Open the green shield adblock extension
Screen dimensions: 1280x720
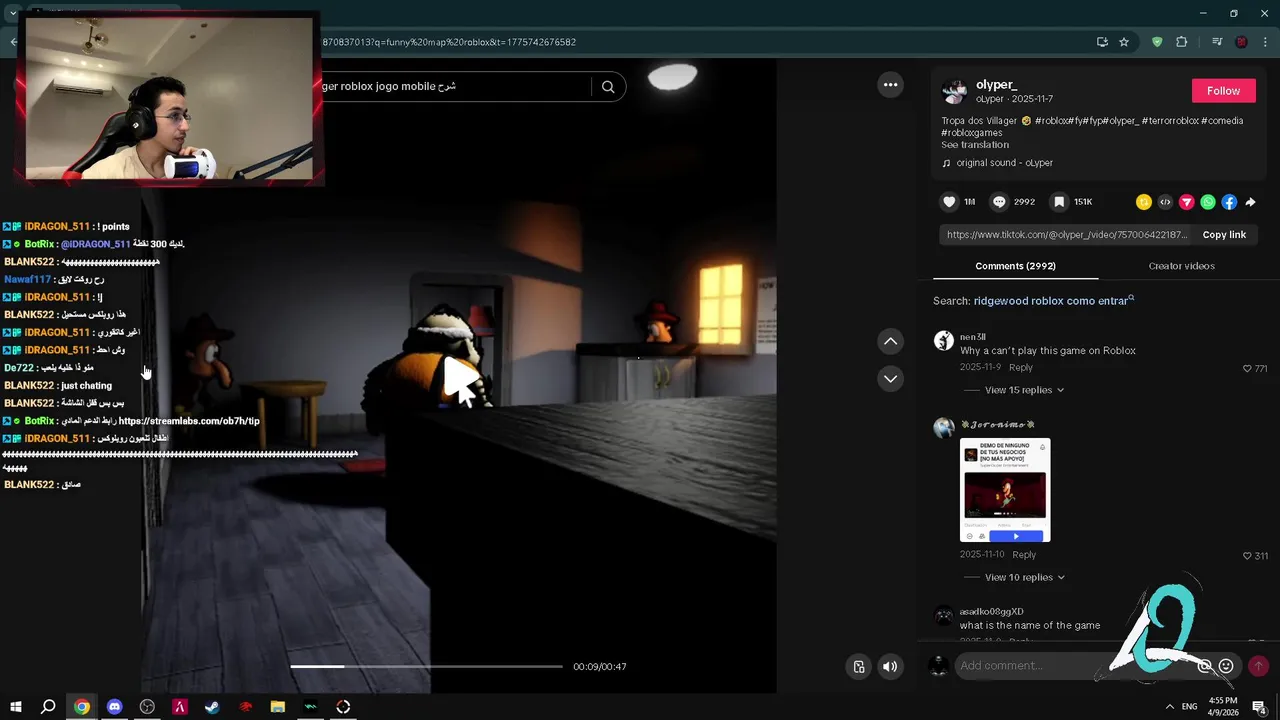click(1157, 42)
